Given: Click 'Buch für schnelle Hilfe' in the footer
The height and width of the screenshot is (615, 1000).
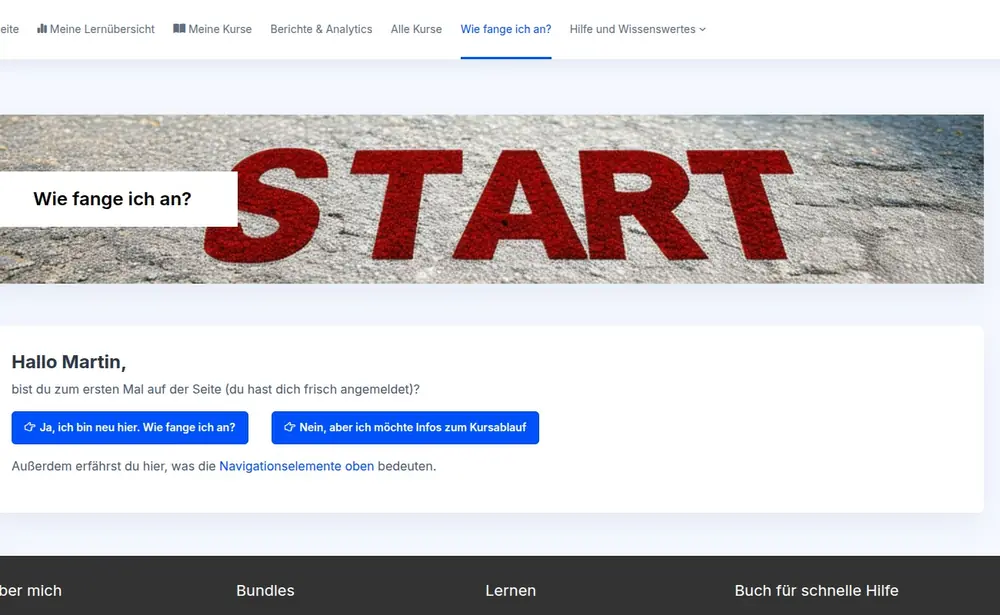Looking at the screenshot, I should pyautogui.click(x=816, y=591).
